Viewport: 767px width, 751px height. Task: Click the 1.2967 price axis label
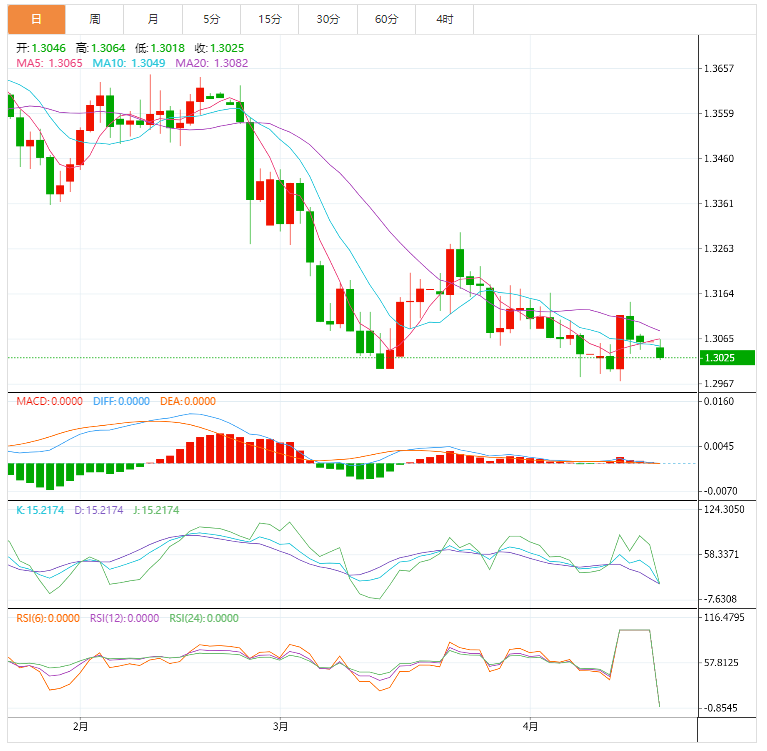719,384
